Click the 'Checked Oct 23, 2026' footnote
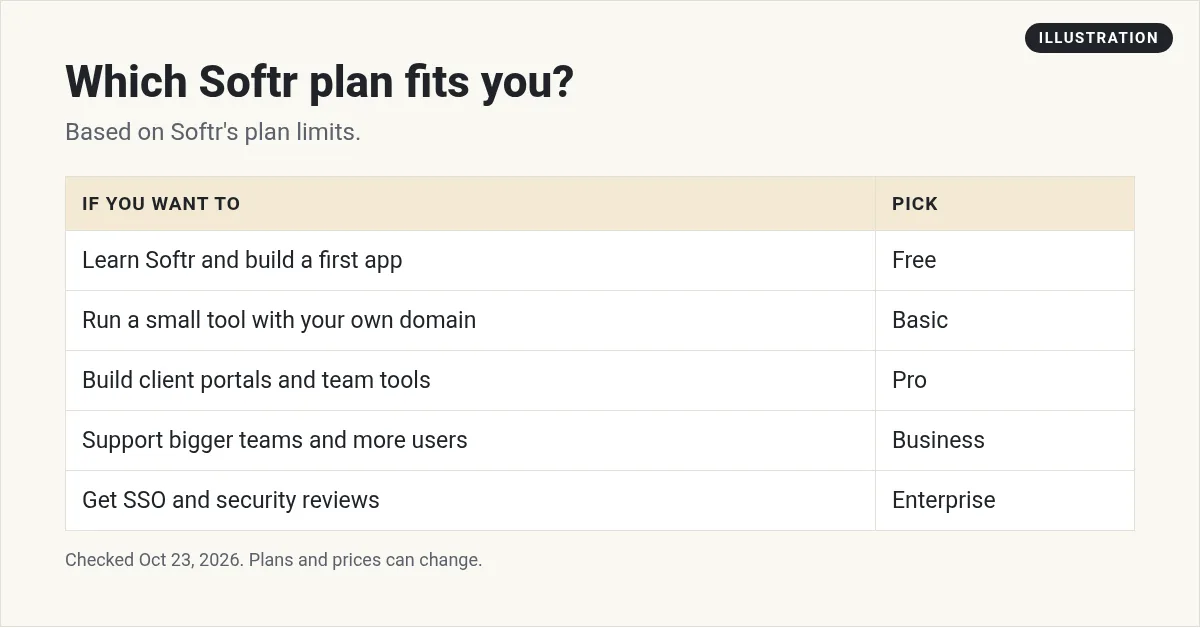The height and width of the screenshot is (628, 1200). tap(273, 560)
